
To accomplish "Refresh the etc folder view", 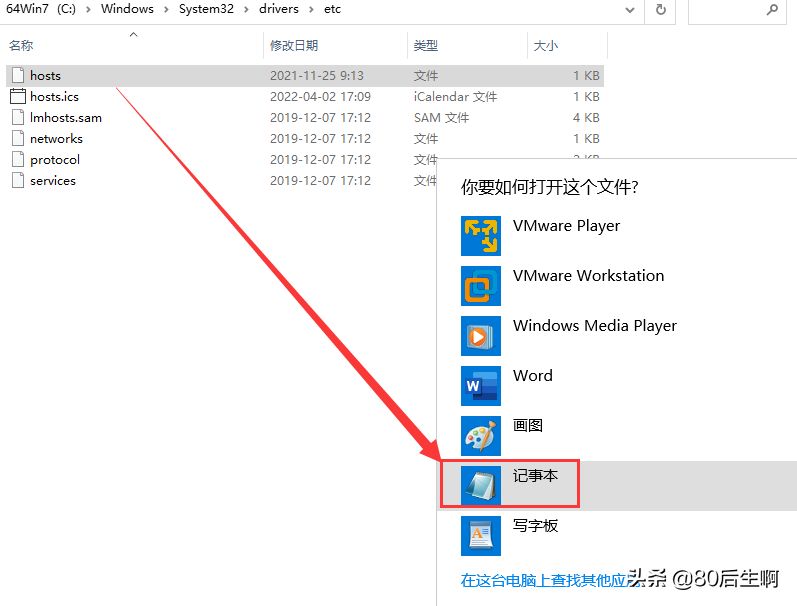I will 660,9.
